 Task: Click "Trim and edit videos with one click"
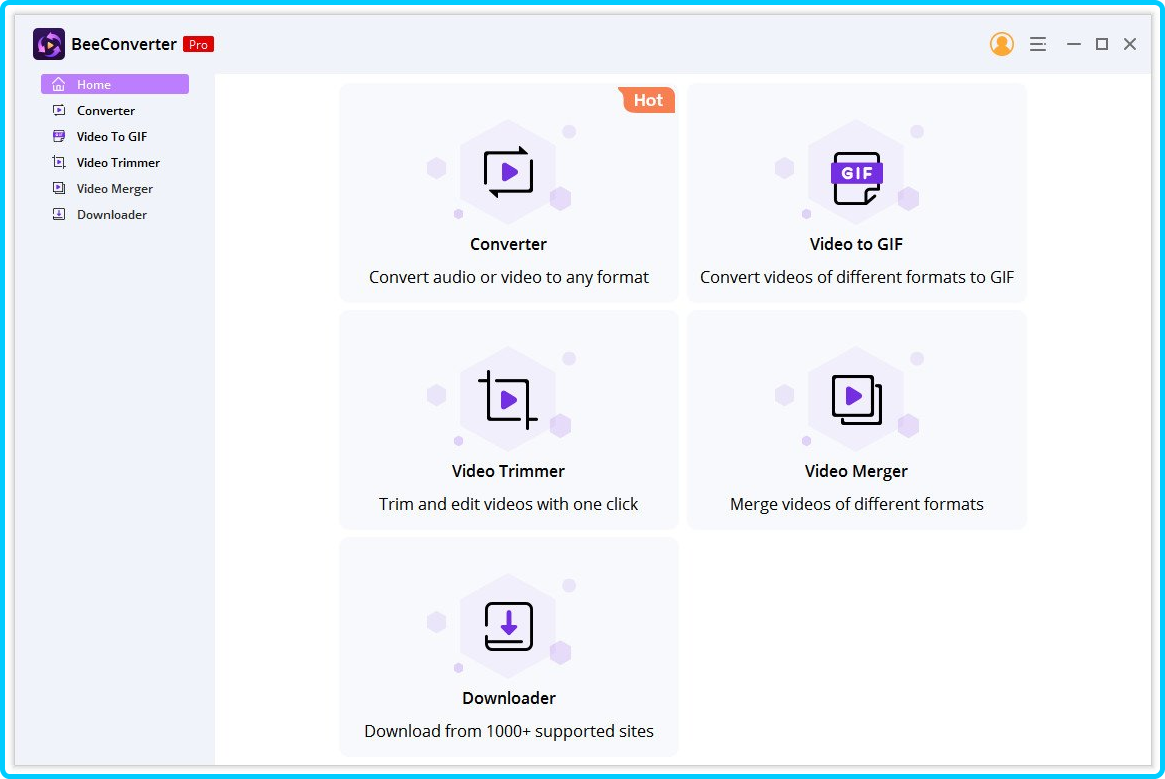pos(508,504)
